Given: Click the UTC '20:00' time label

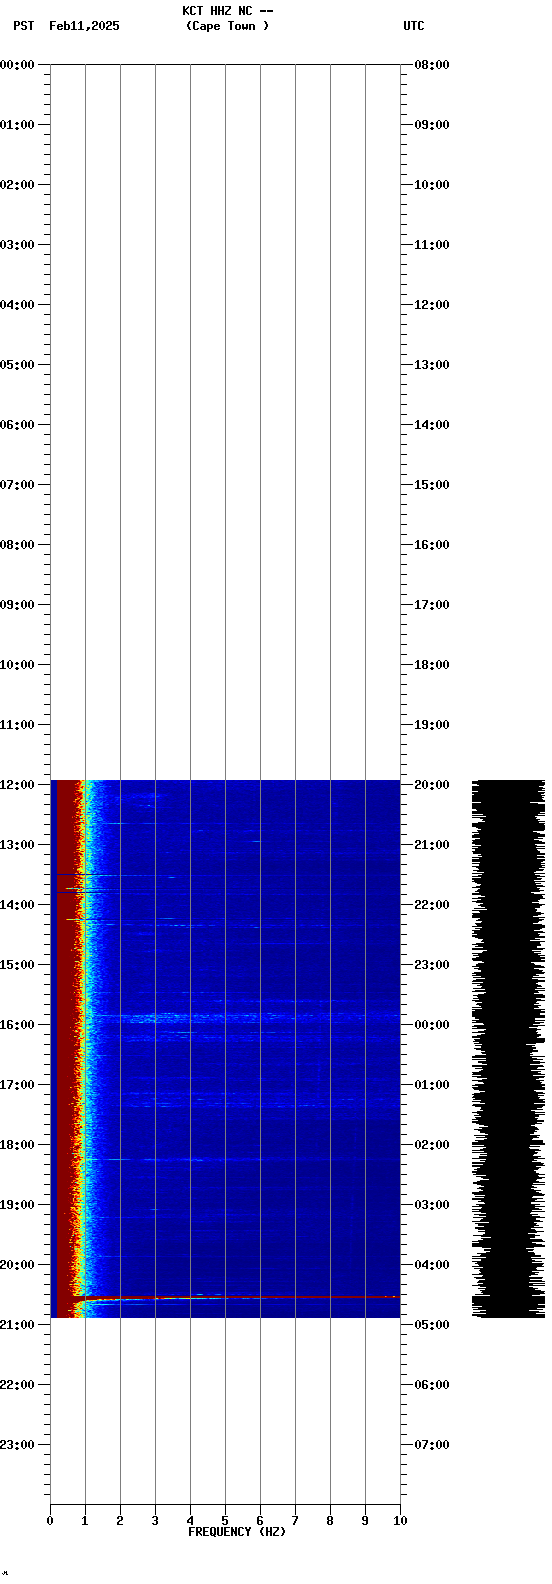Looking at the screenshot, I should [x=432, y=785].
